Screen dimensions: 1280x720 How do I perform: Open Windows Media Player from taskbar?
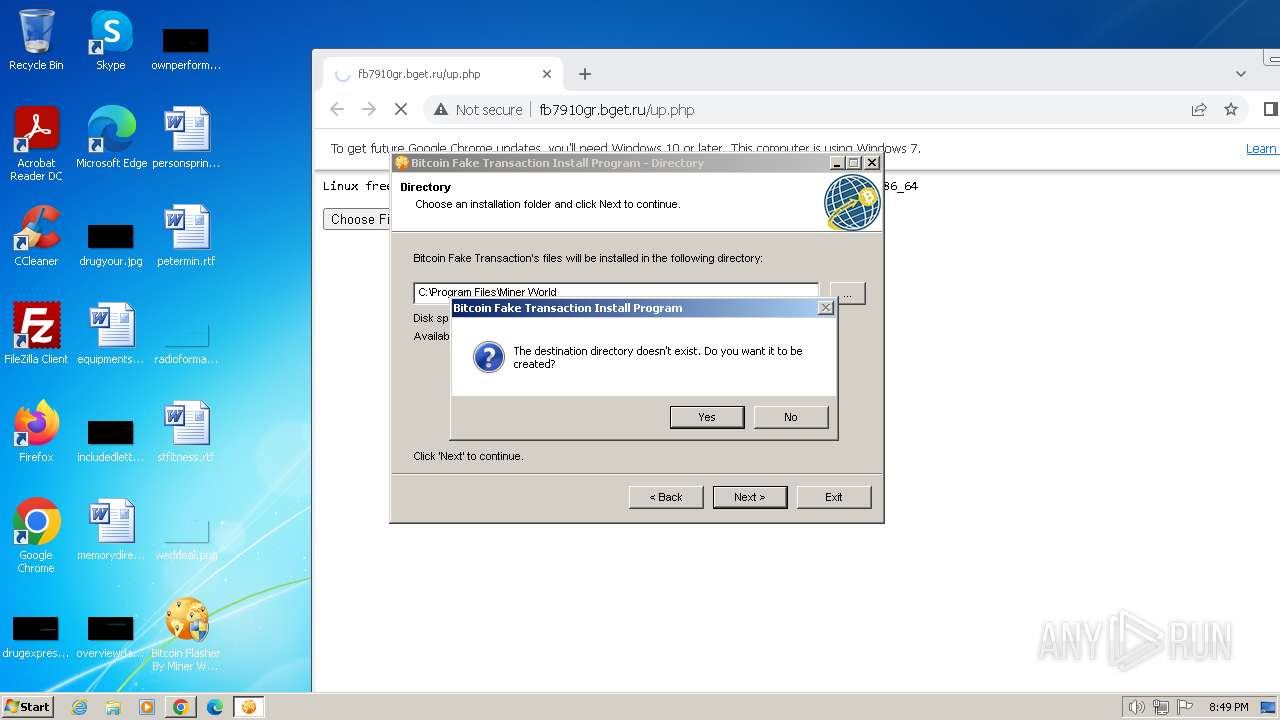(x=147, y=707)
